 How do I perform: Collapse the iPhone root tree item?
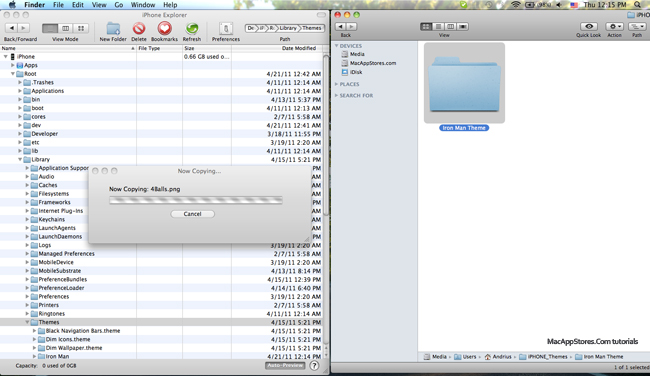click(x=6, y=56)
